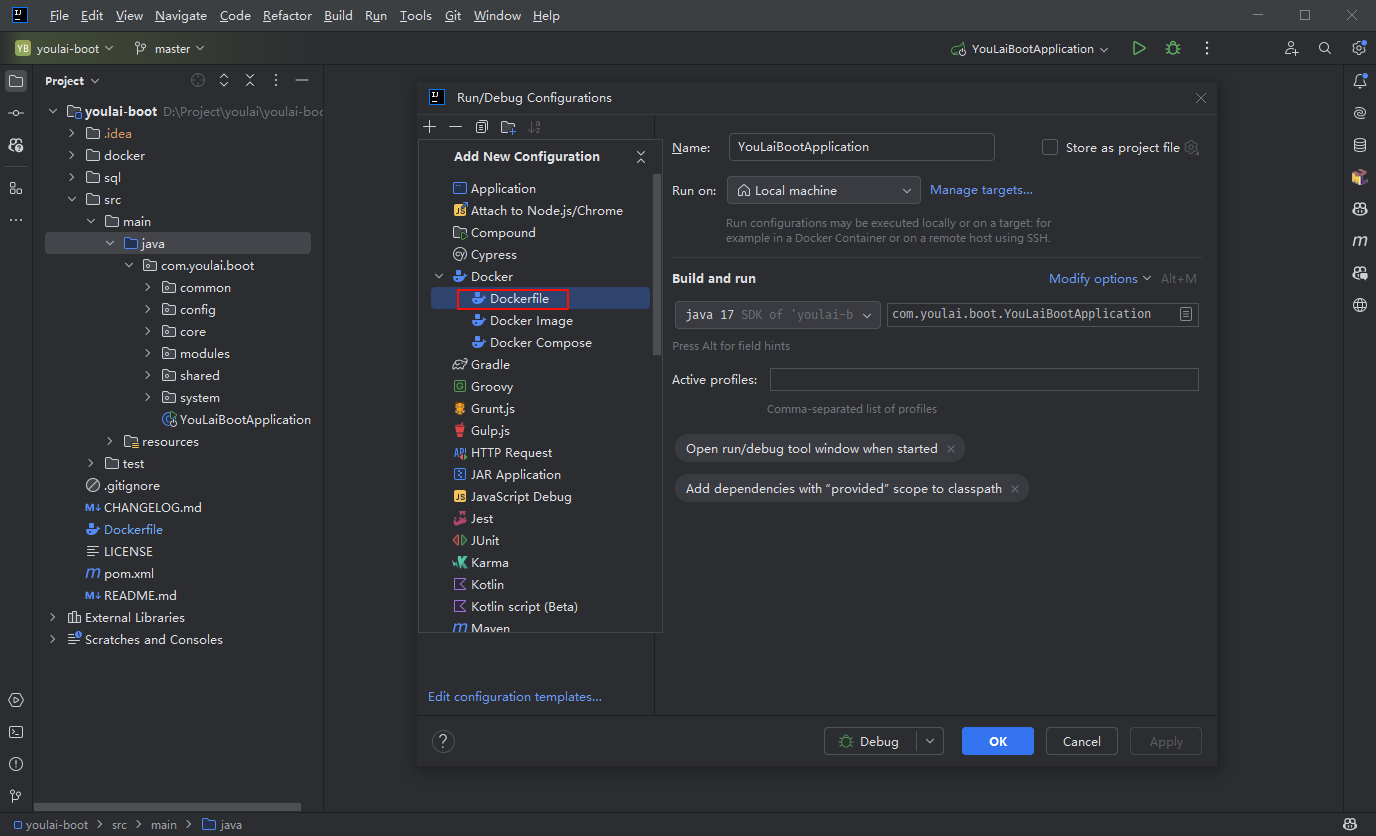1376x836 pixels.
Task: Click the Debug bug icon in toolbar
Action: coord(1173,48)
